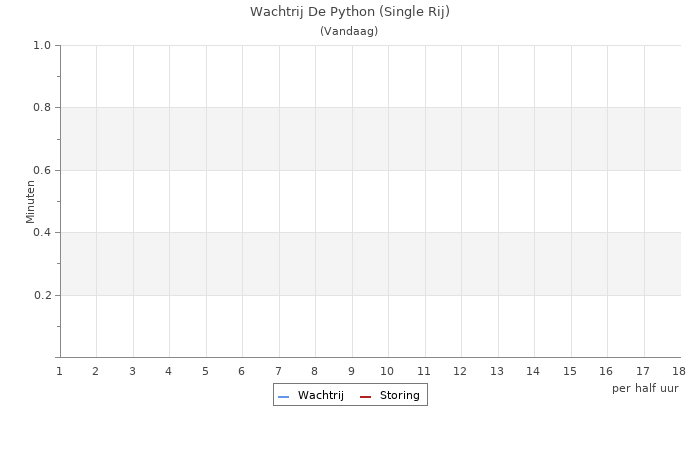700x450 pixels.
Task: Click the Minuten y-axis label
Action: point(30,201)
